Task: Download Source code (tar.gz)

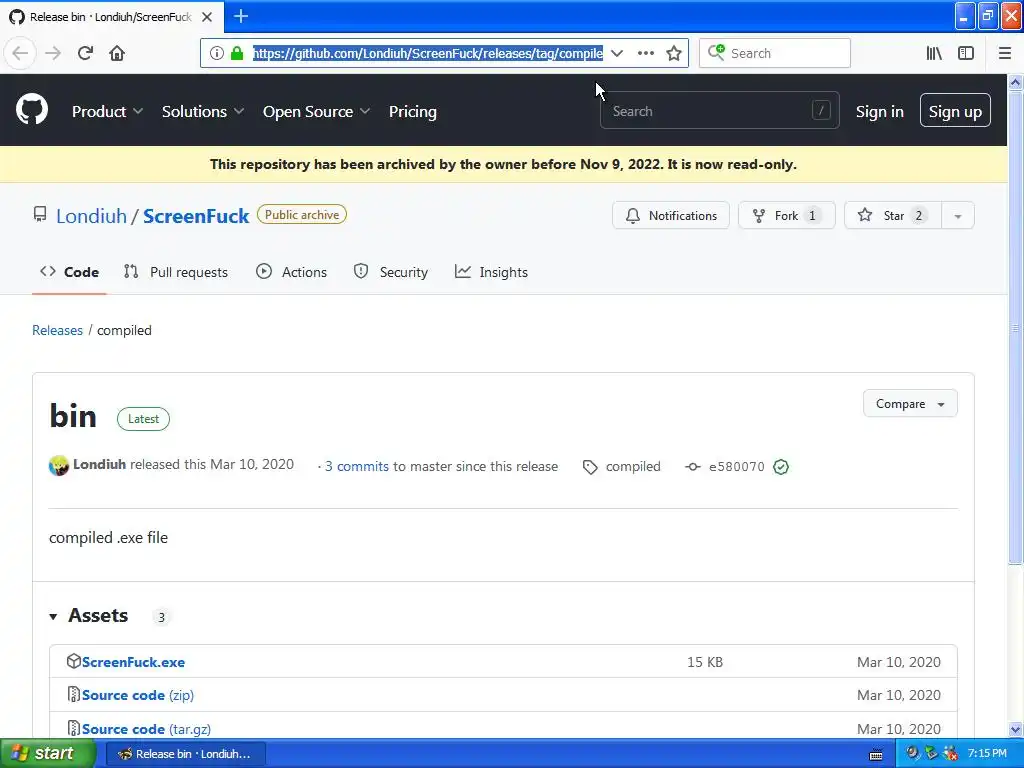Action: point(146,729)
